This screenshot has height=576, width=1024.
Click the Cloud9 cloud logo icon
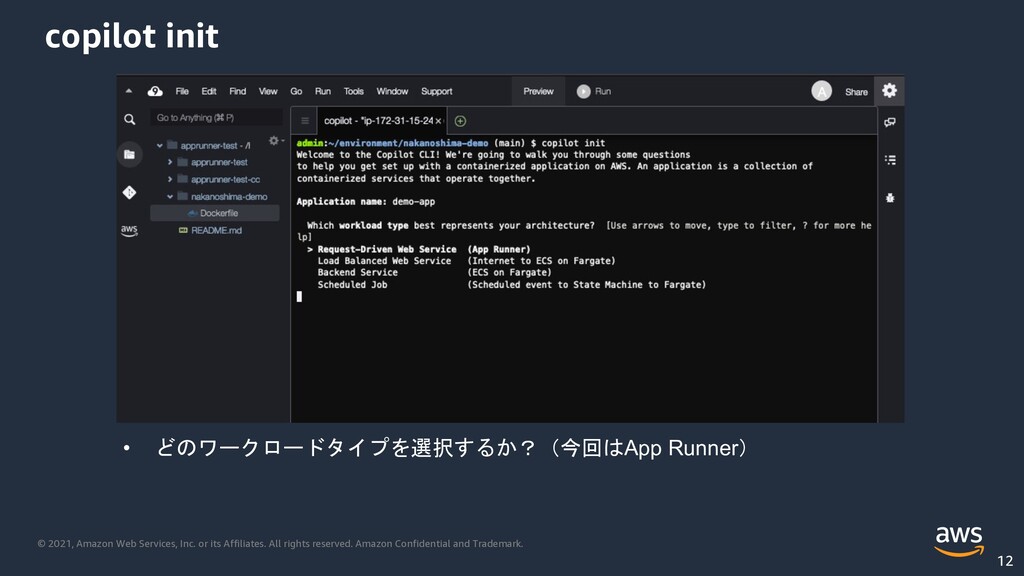pos(155,91)
